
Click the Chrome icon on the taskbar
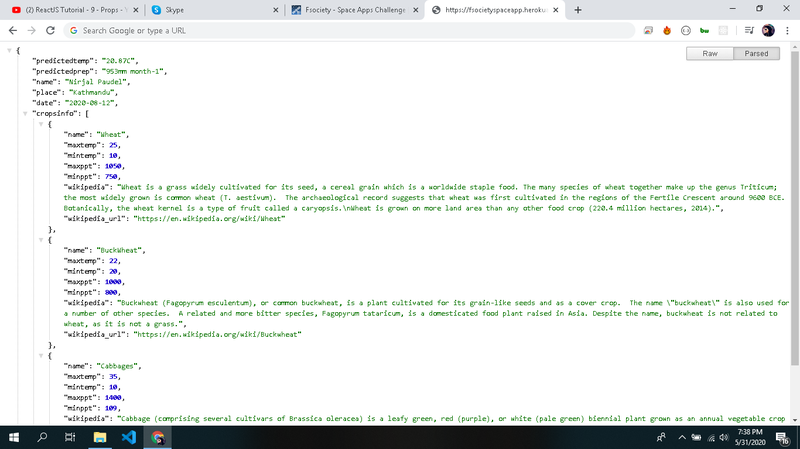point(158,437)
